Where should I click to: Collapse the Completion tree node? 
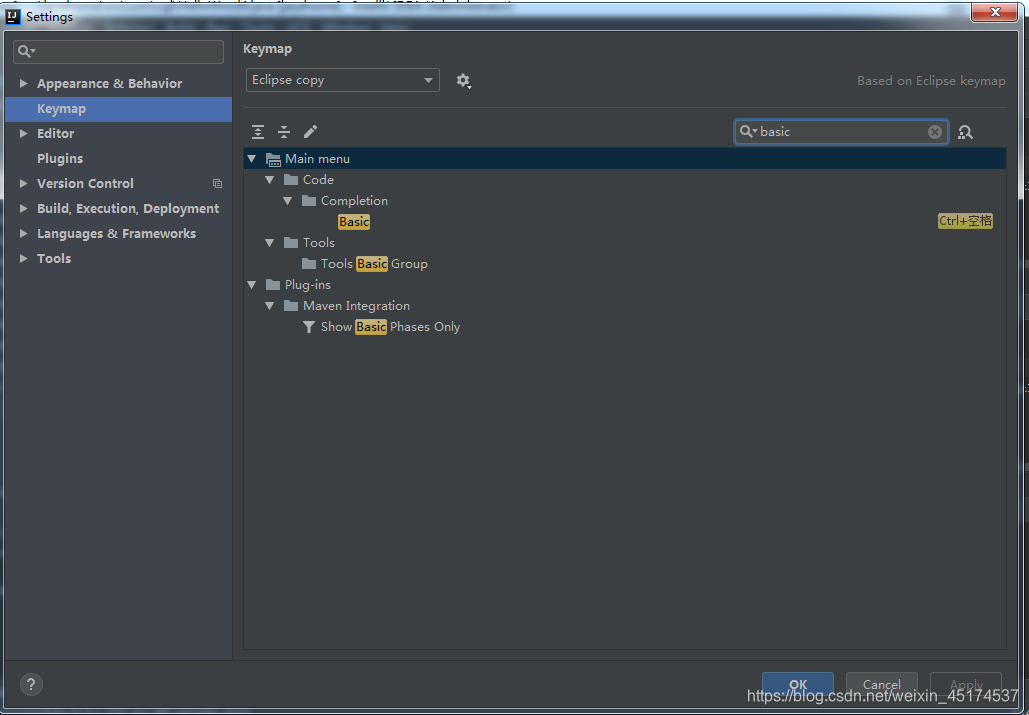[287, 201]
